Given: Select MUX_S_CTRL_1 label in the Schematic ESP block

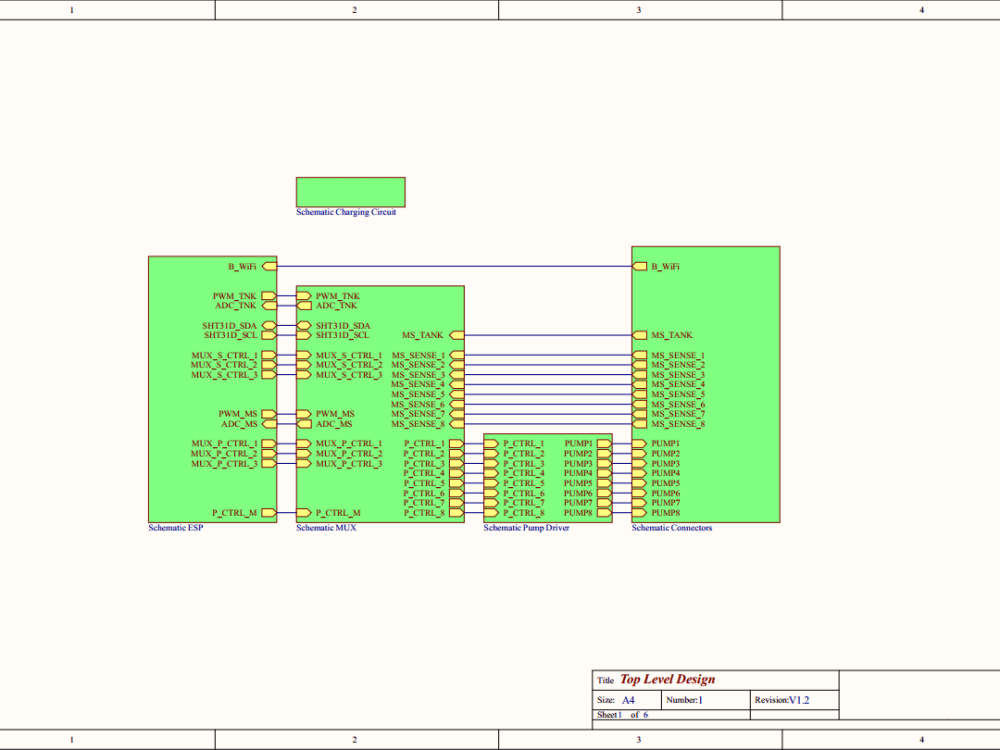Looking at the screenshot, I should click(x=224, y=355).
